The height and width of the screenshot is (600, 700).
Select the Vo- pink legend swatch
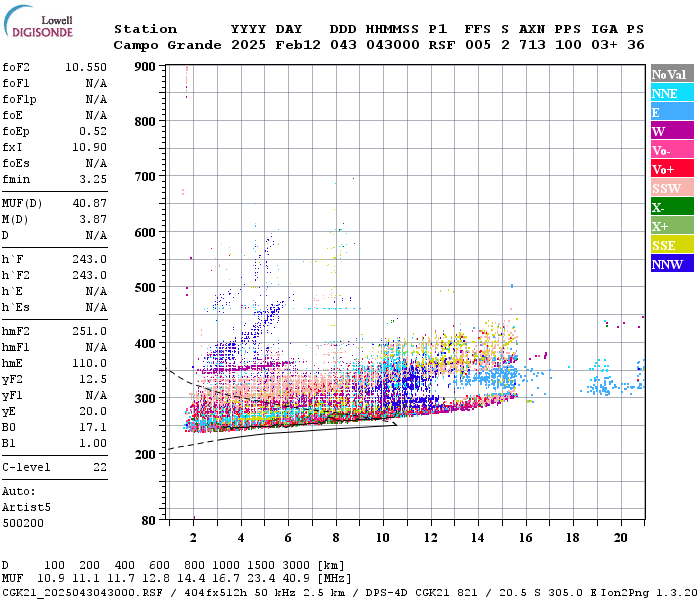click(x=672, y=150)
